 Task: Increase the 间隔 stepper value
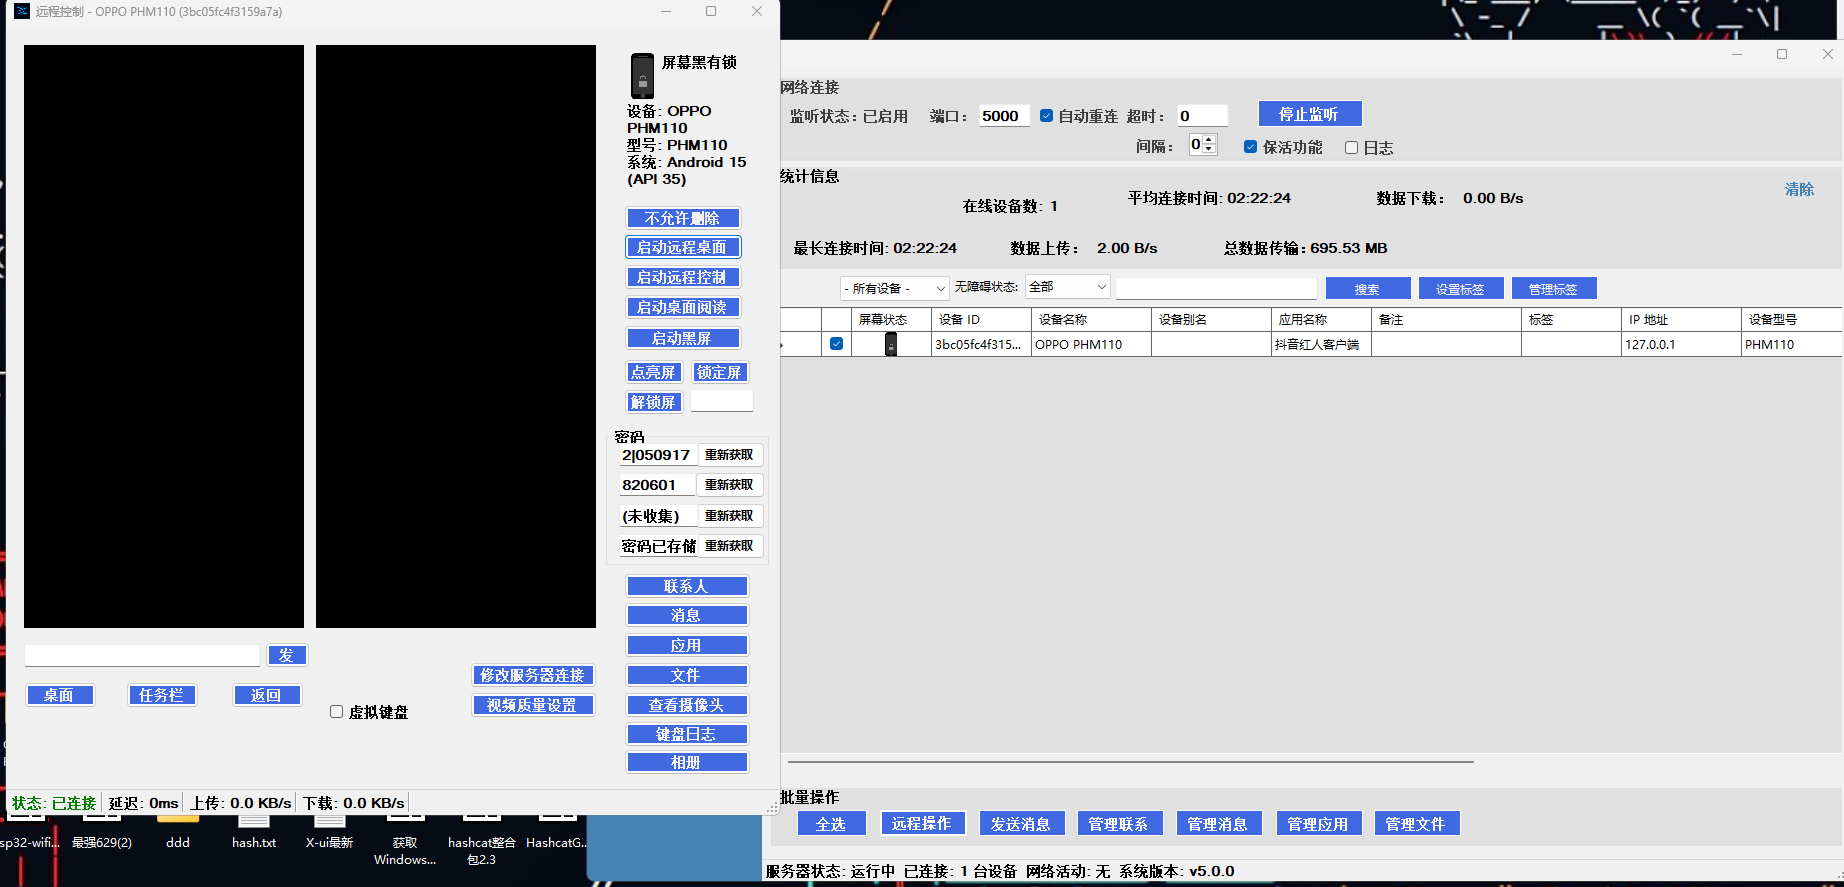click(x=1209, y=140)
